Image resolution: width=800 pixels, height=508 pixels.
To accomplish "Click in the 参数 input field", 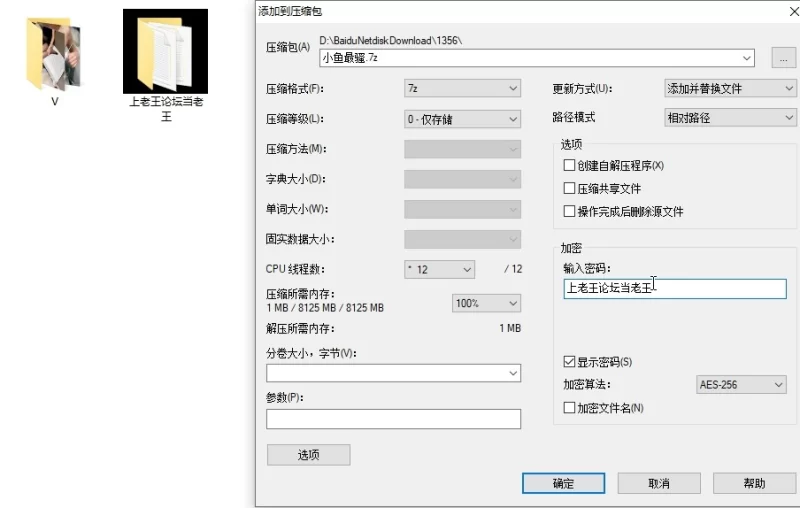I will click(x=393, y=419).
